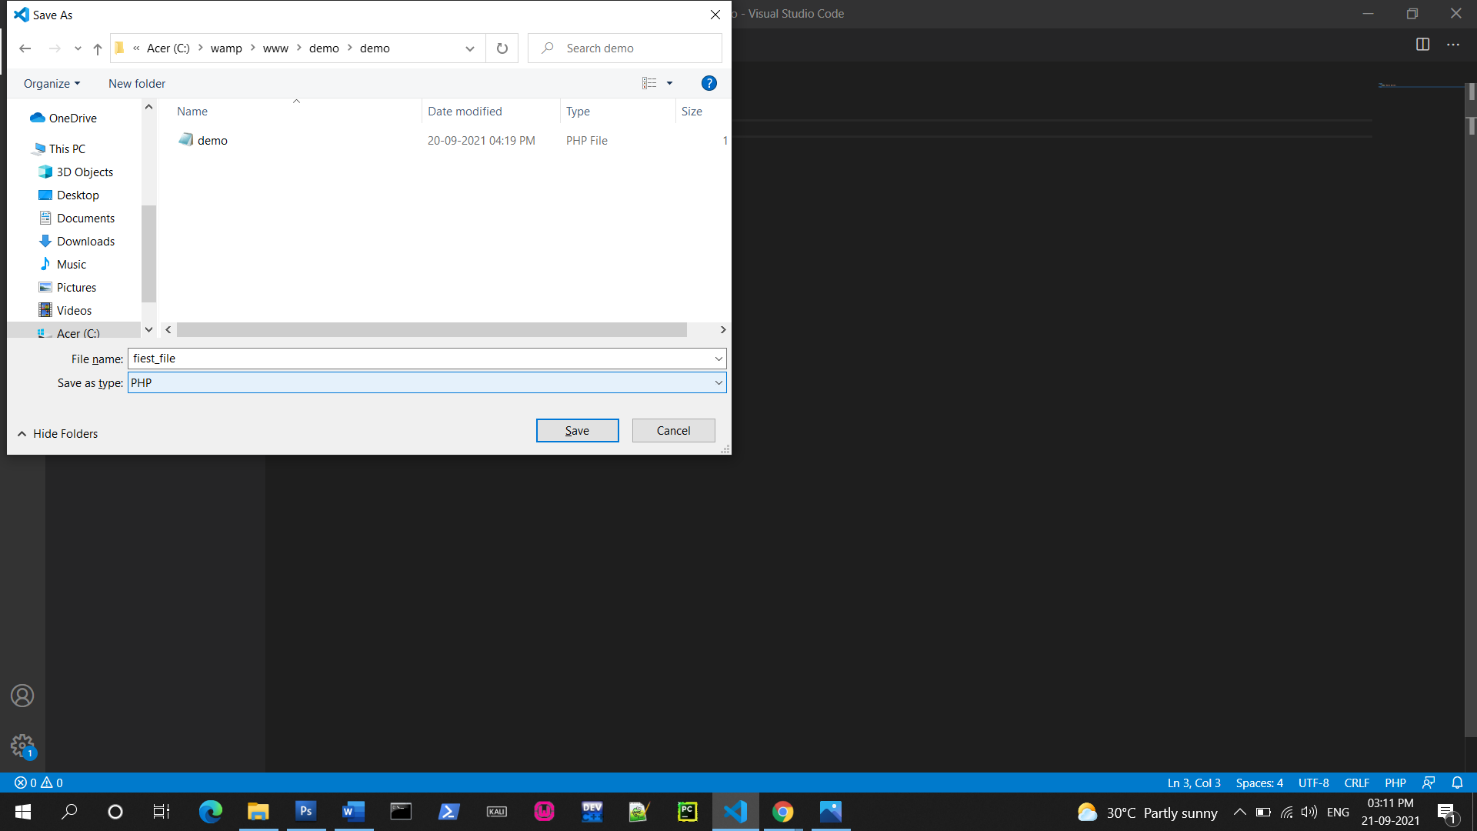The width and height of the screenshot is (1477, 831).
Task: Click the Cancel button
Action: point(673,430)
